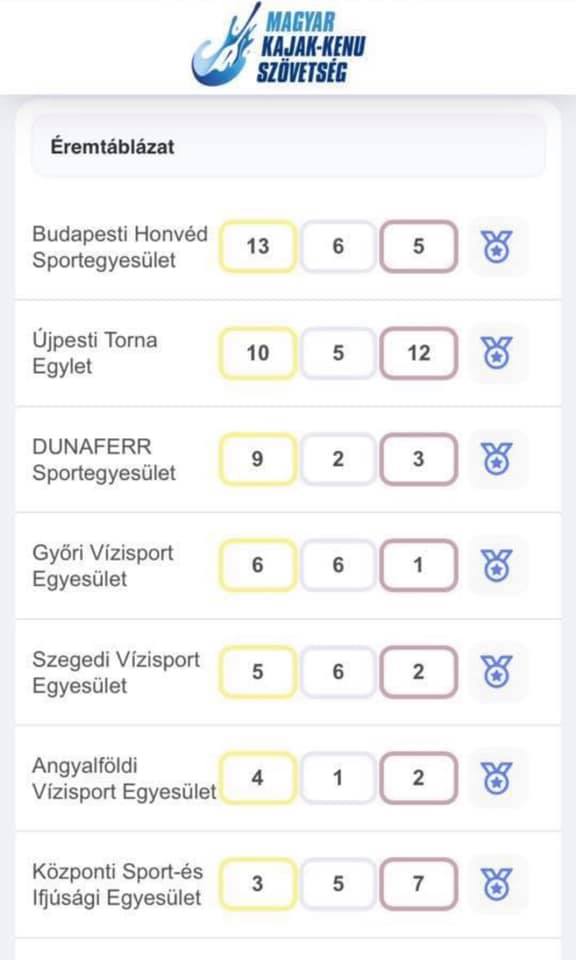Open medal icon for Központi Sport-és Ifjúsági Egyesület

click(497, 884)
